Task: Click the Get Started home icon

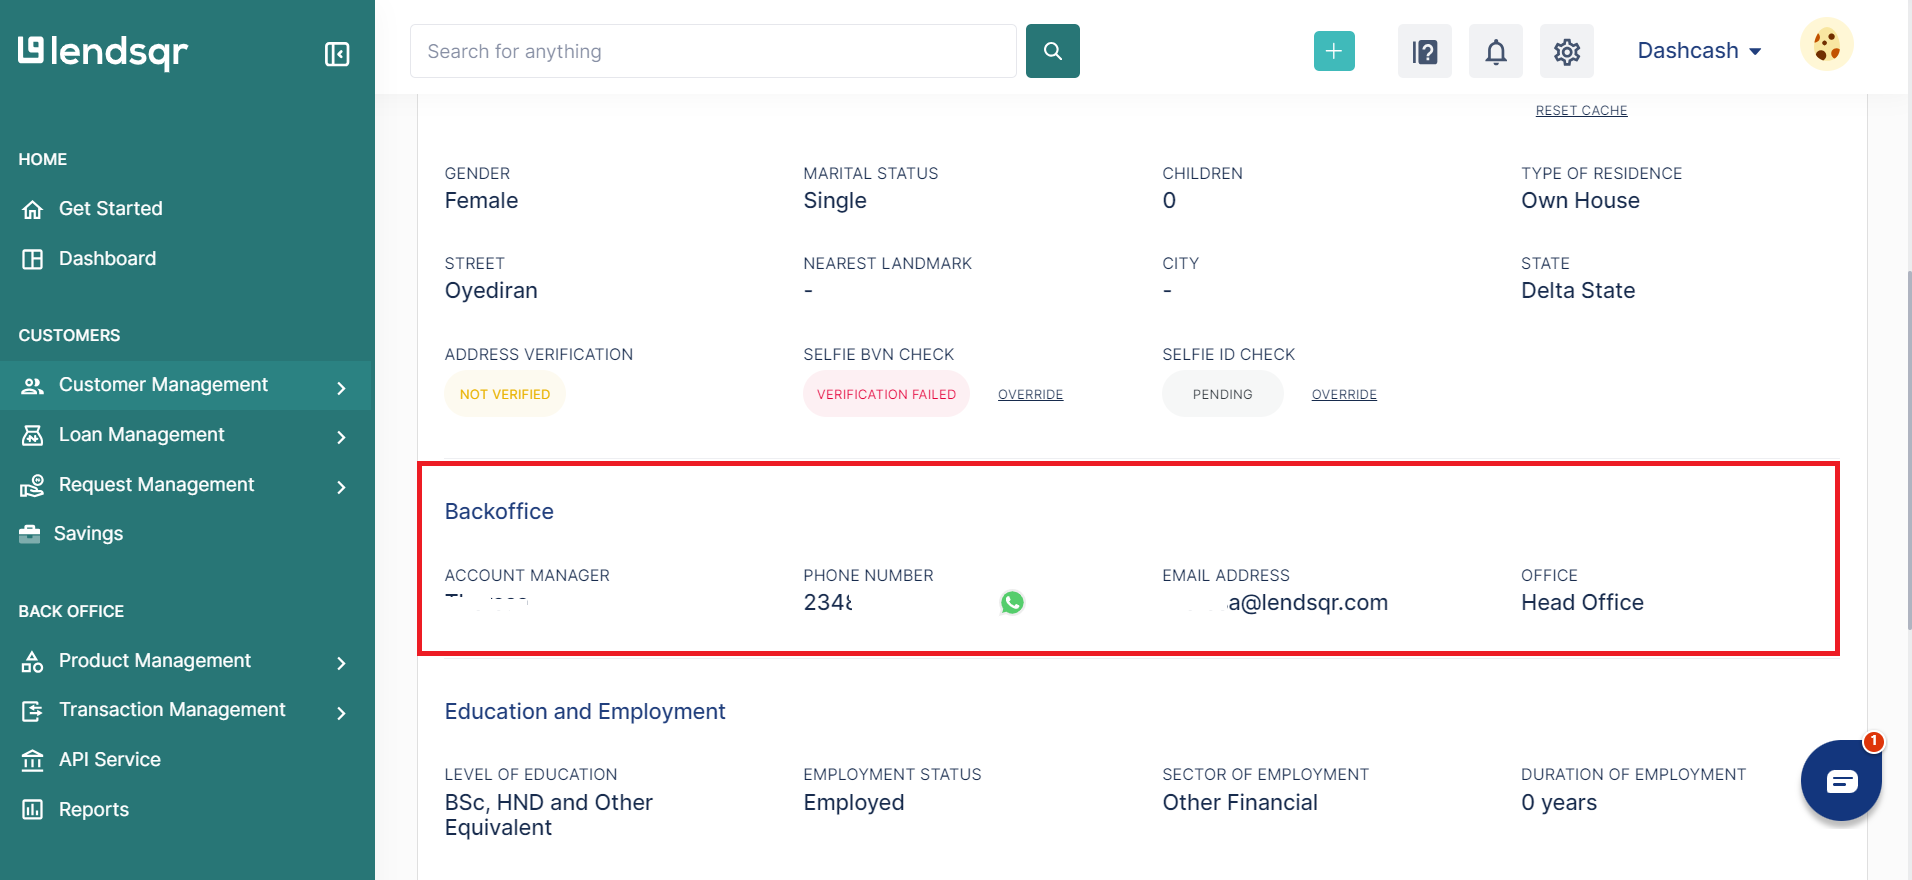Action: click(33, 209)
